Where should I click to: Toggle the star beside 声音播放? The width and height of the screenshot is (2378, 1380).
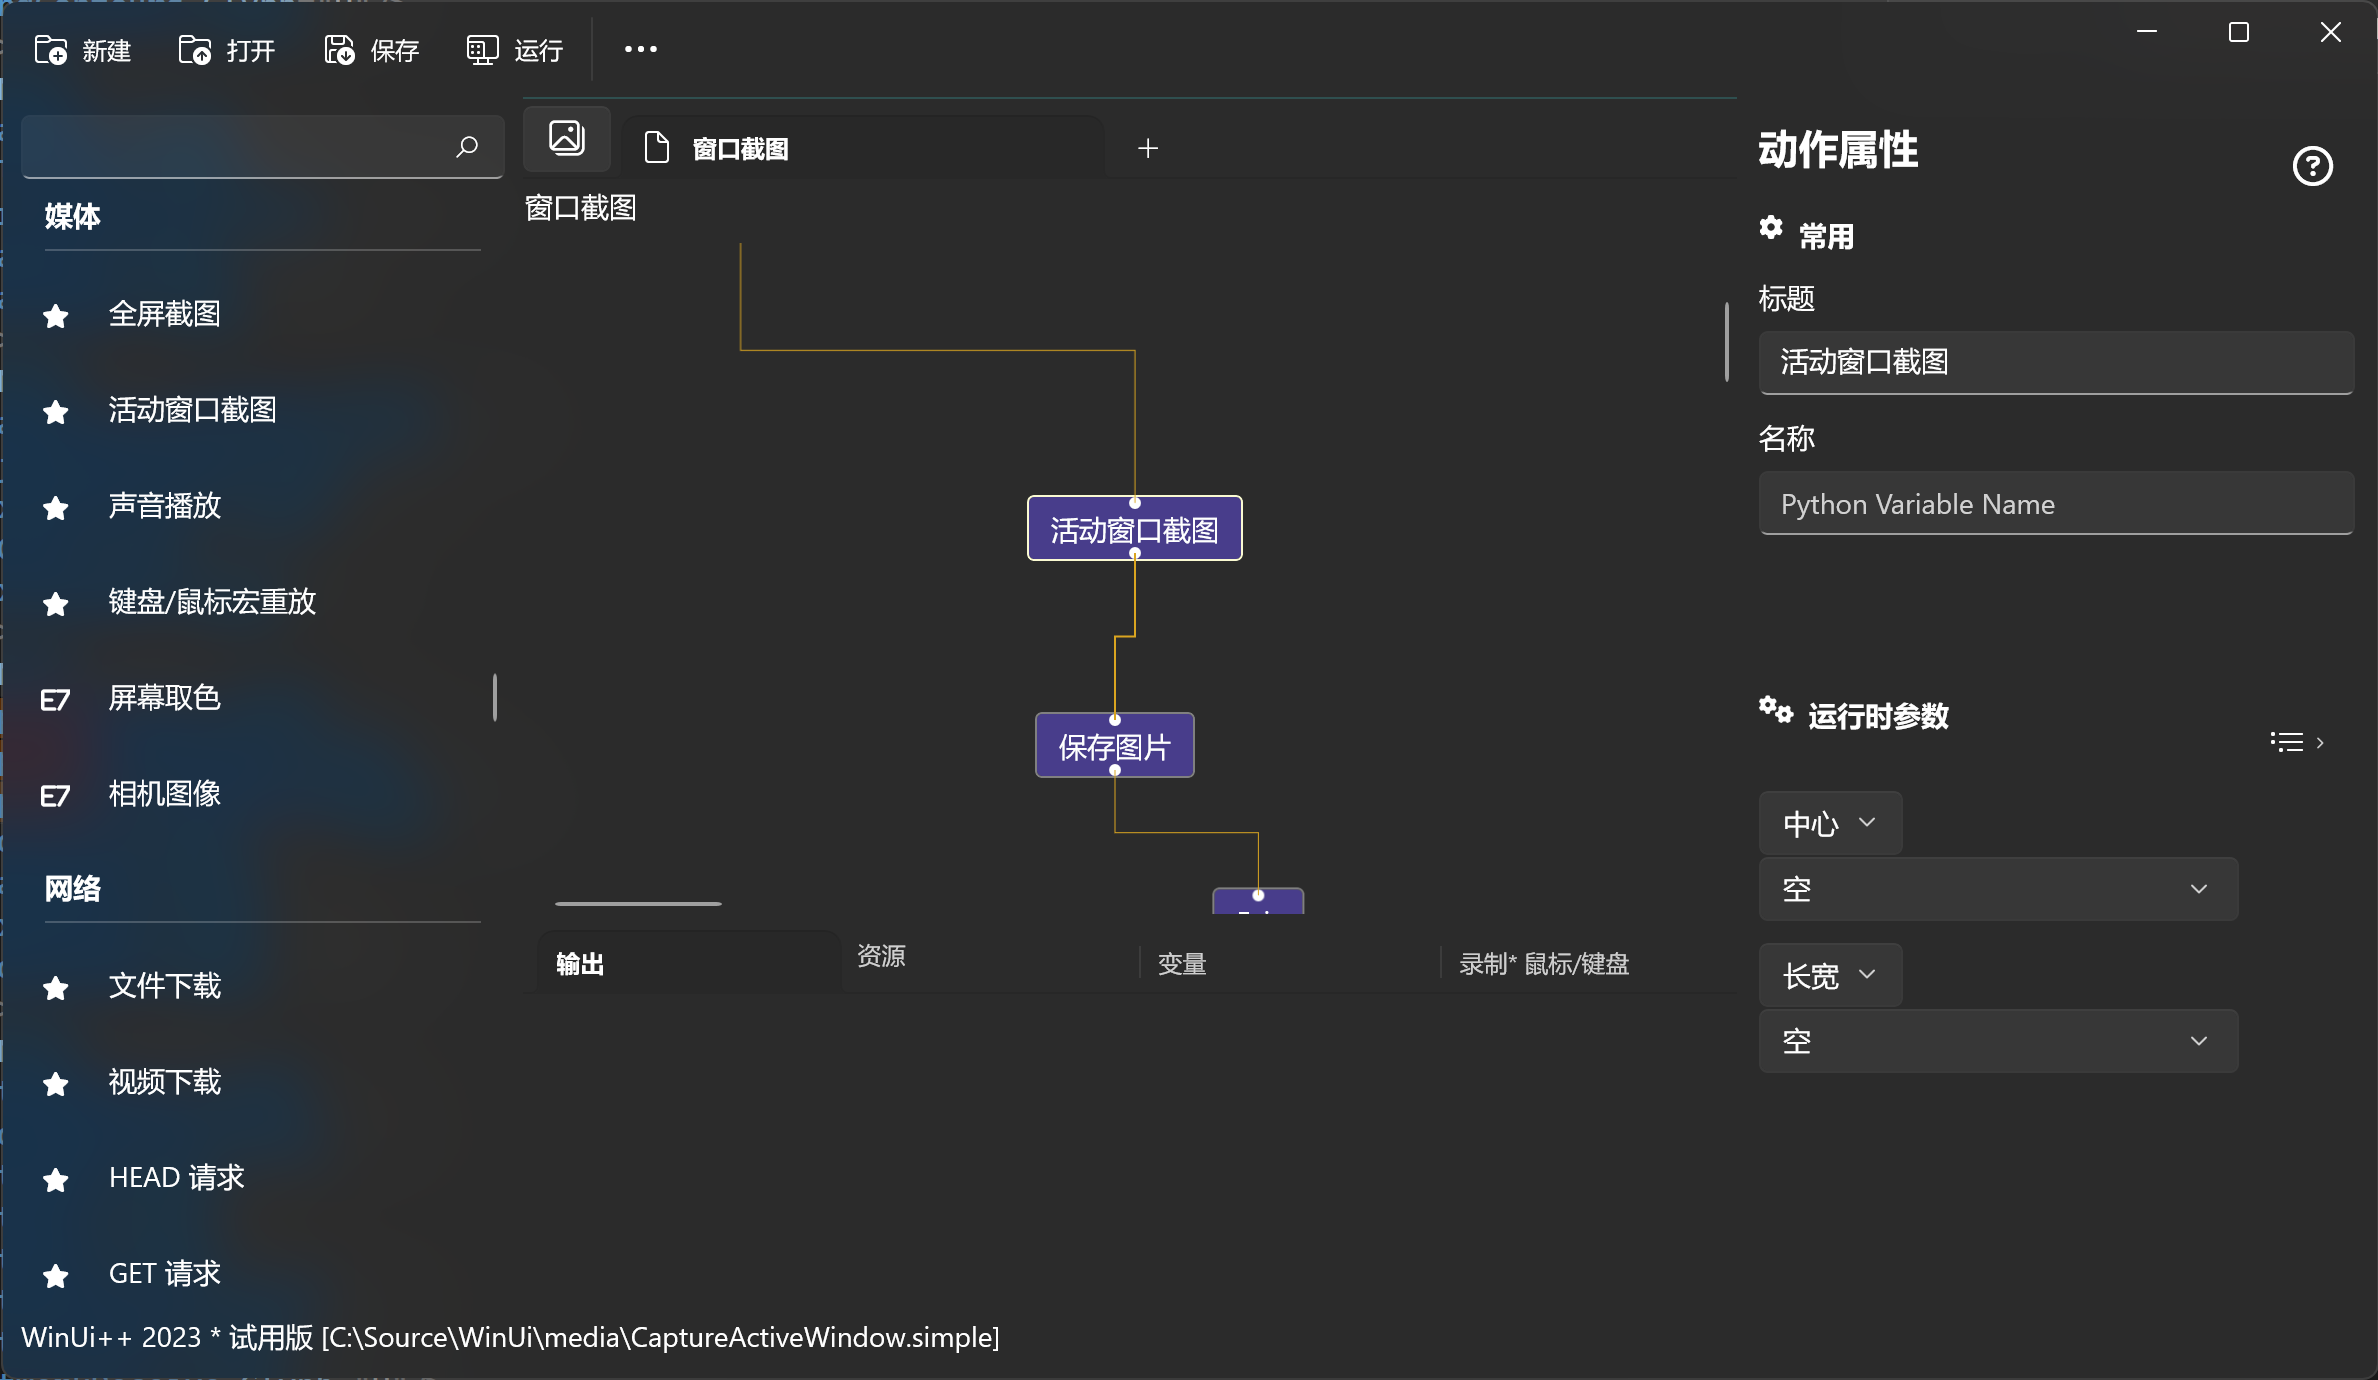(x=55, y=507)
